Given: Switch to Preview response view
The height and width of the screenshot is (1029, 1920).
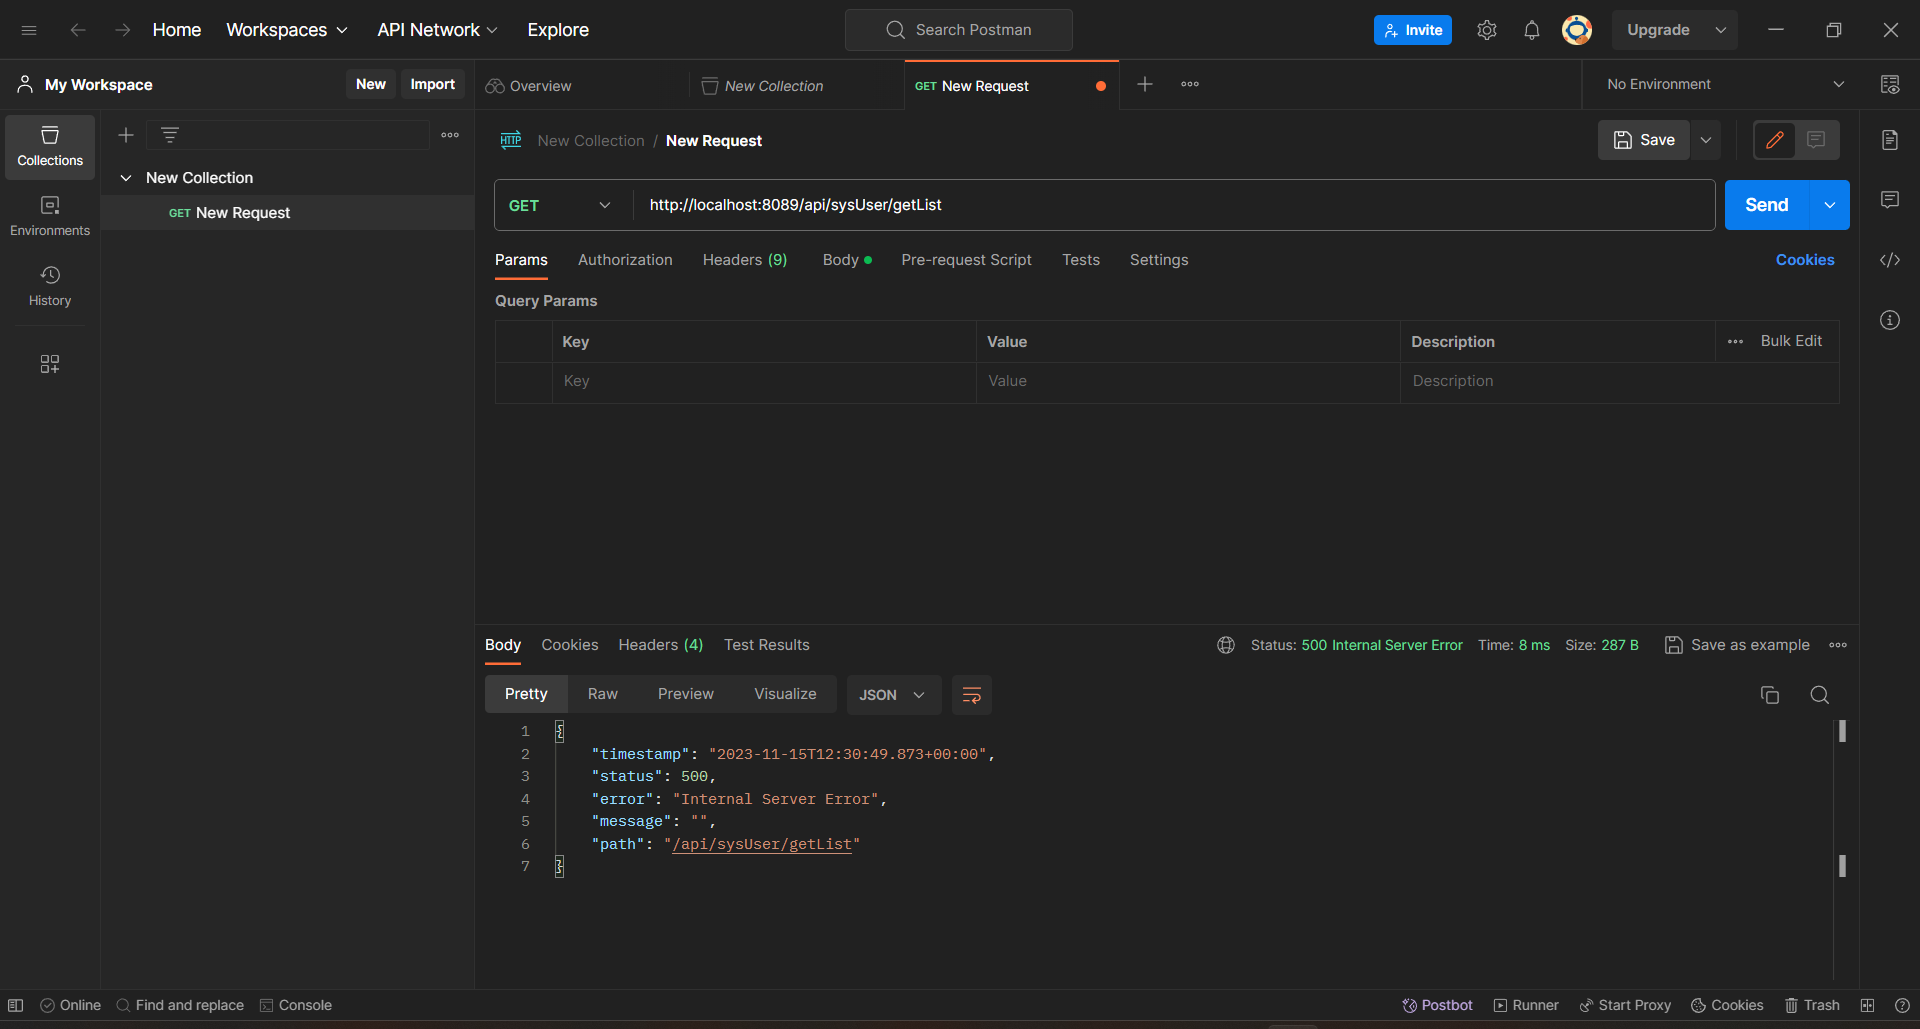Looking at the screenshot, I should coord(686,694).
